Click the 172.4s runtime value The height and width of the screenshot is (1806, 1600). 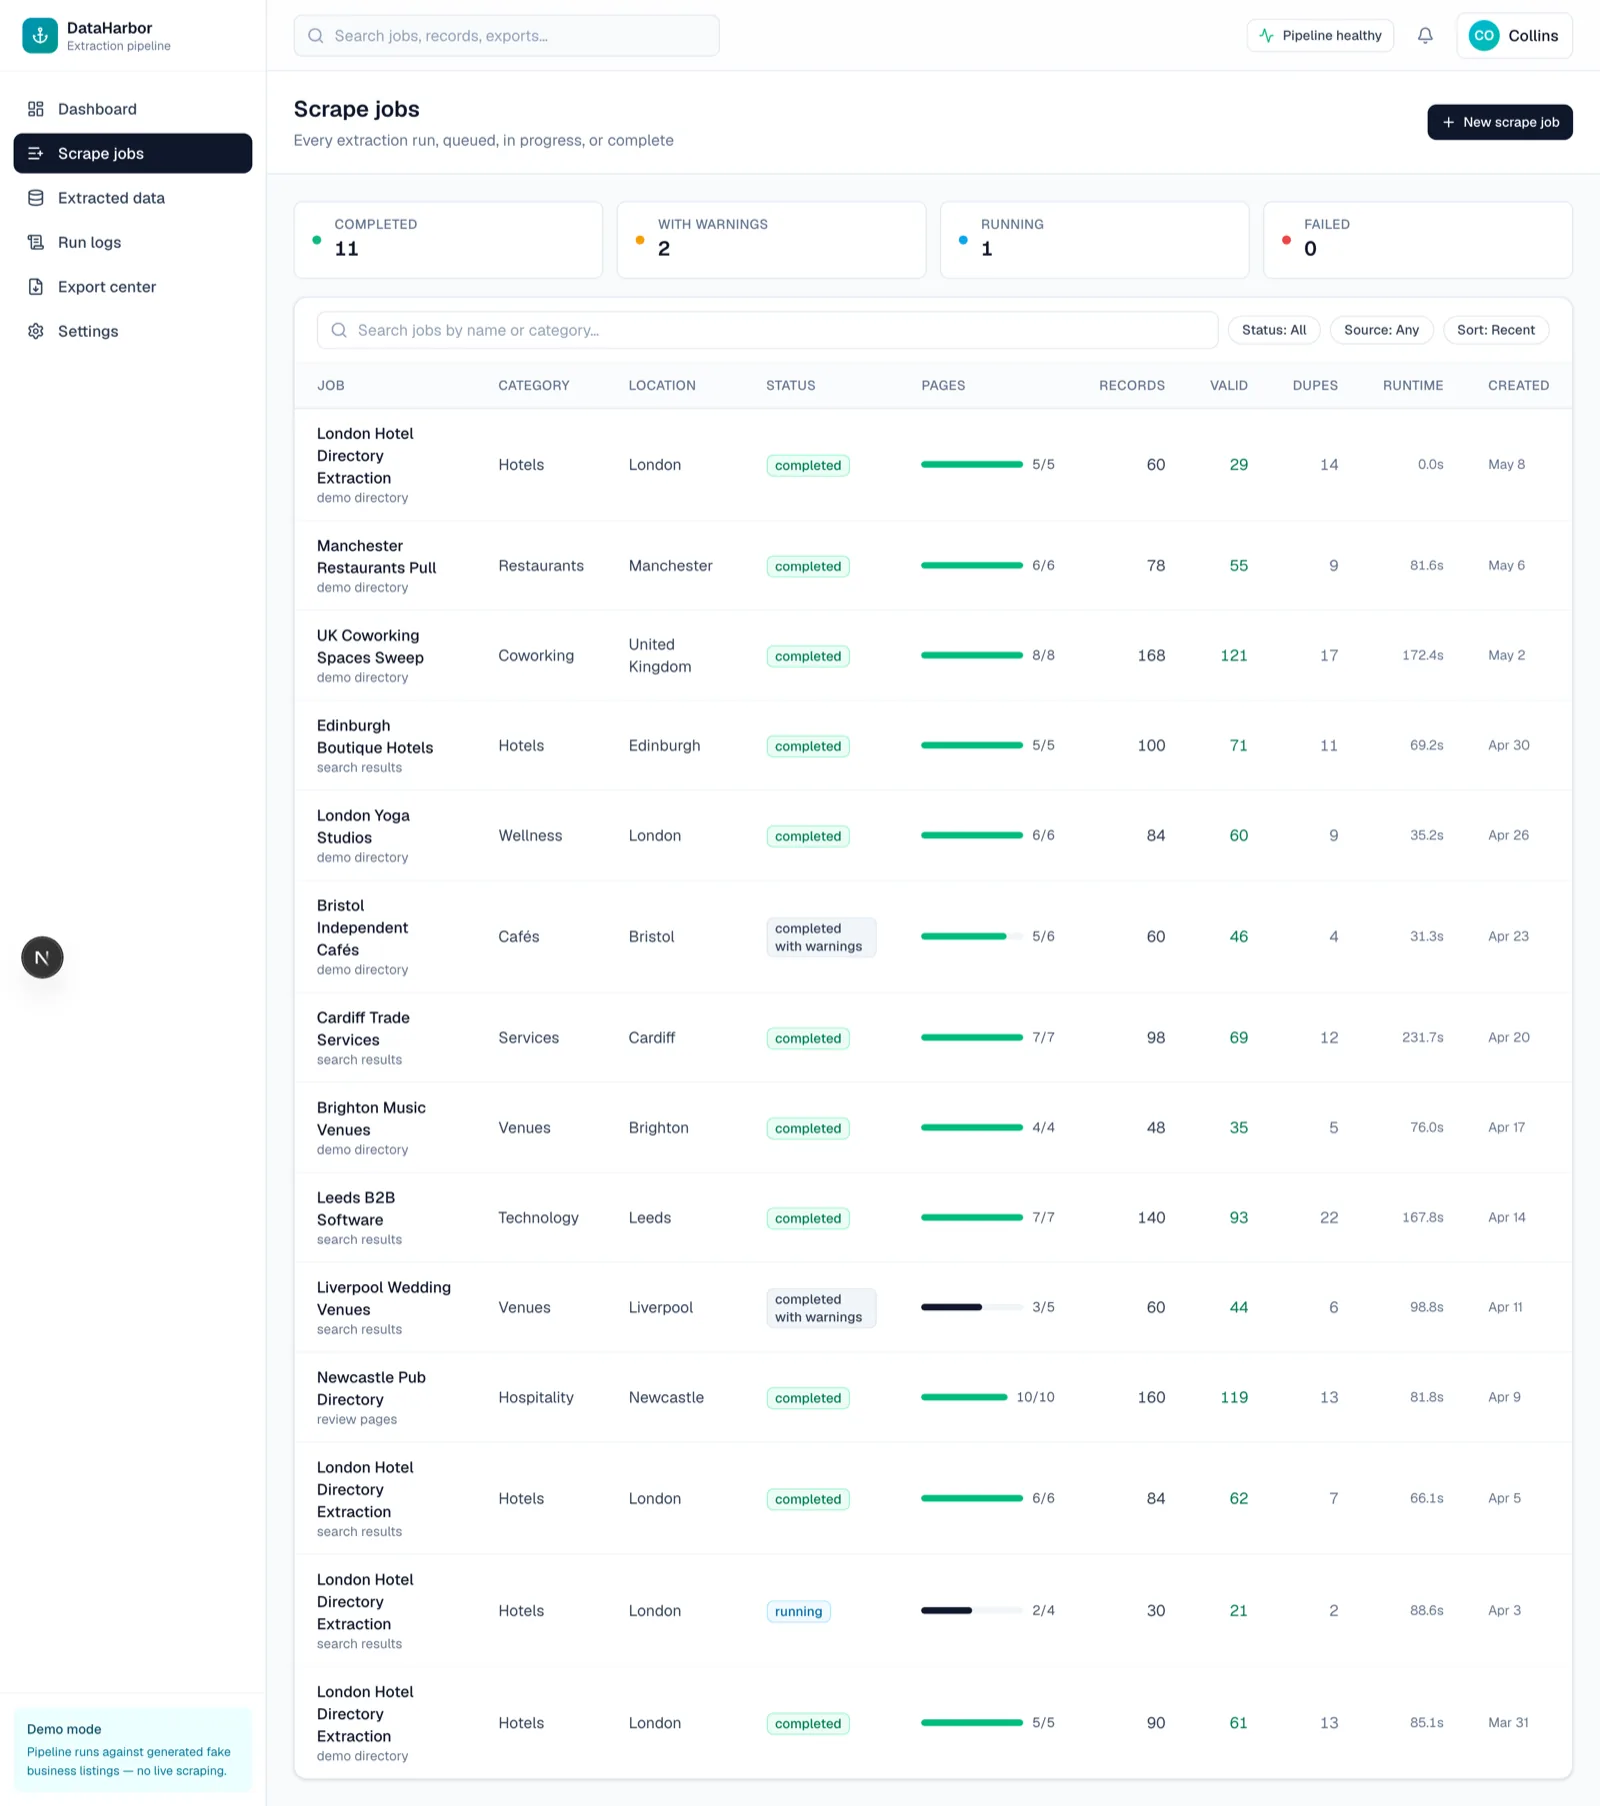1422,656
